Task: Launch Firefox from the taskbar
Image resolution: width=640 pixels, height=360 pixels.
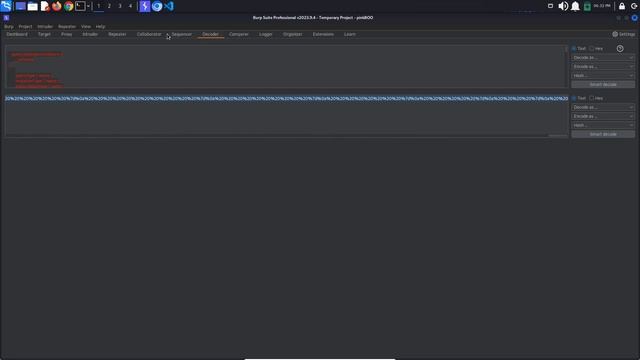Action: click(x=57, y=6)
